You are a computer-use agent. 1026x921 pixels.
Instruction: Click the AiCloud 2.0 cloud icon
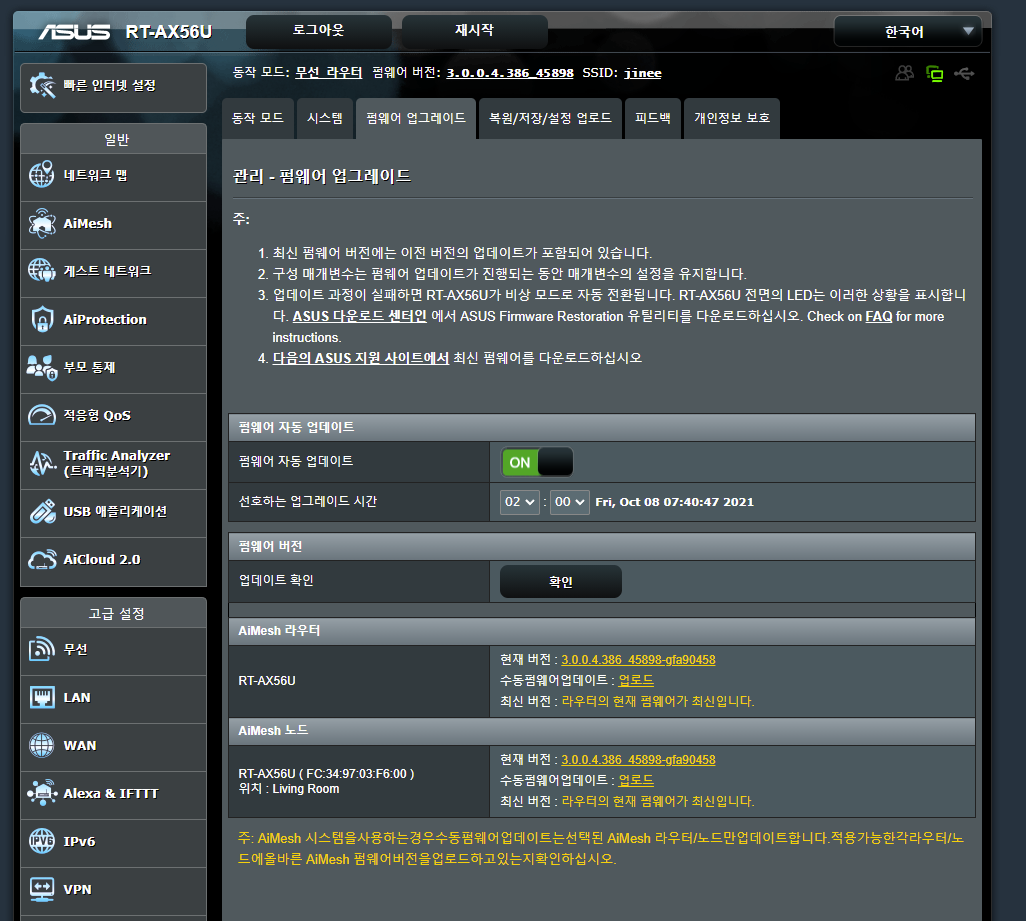[x=42, y=560]
